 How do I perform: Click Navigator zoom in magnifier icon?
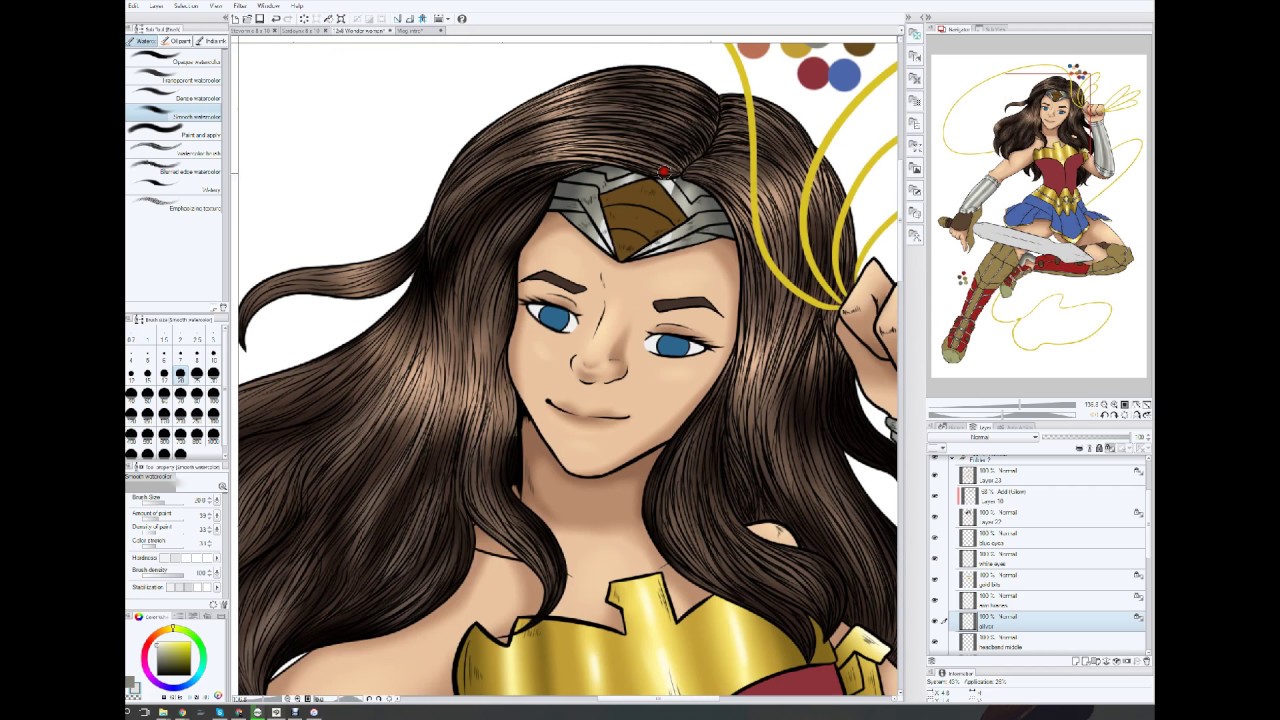coord(1114,404)
